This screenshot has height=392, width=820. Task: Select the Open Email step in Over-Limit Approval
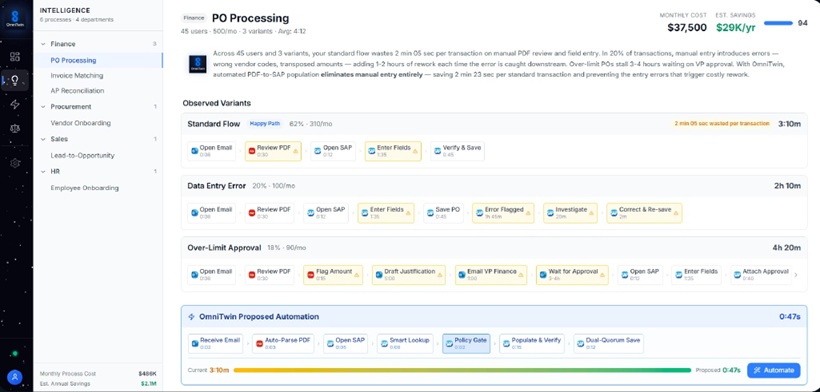tap(211, 275)
